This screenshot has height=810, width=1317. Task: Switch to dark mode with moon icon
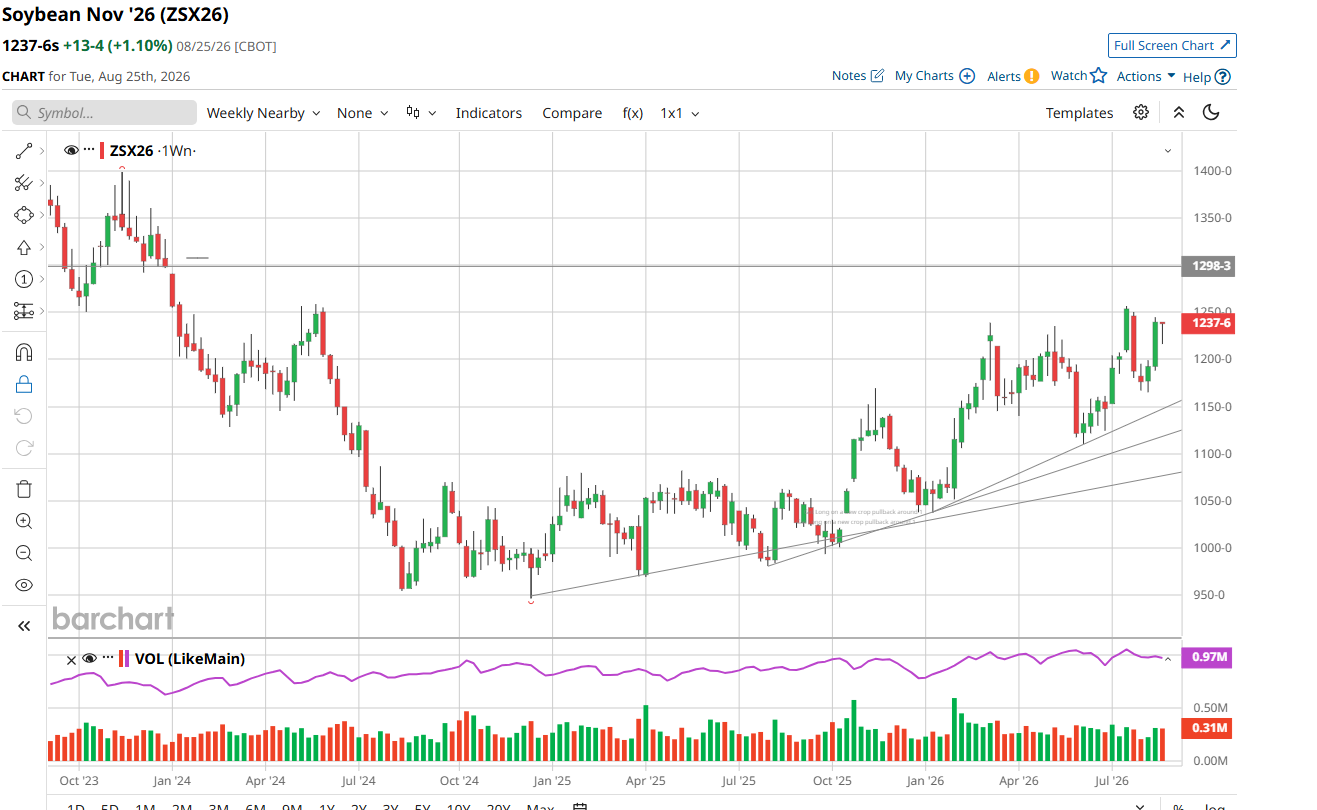click(x=1211, y=112)
